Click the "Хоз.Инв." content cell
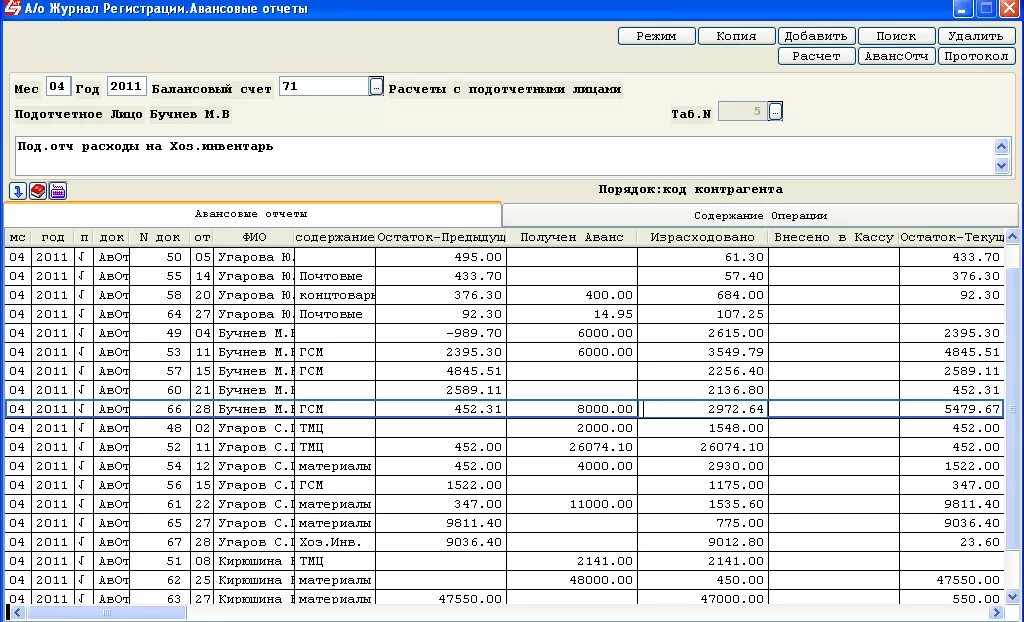 pyautogui.click(x=335, y=542)
